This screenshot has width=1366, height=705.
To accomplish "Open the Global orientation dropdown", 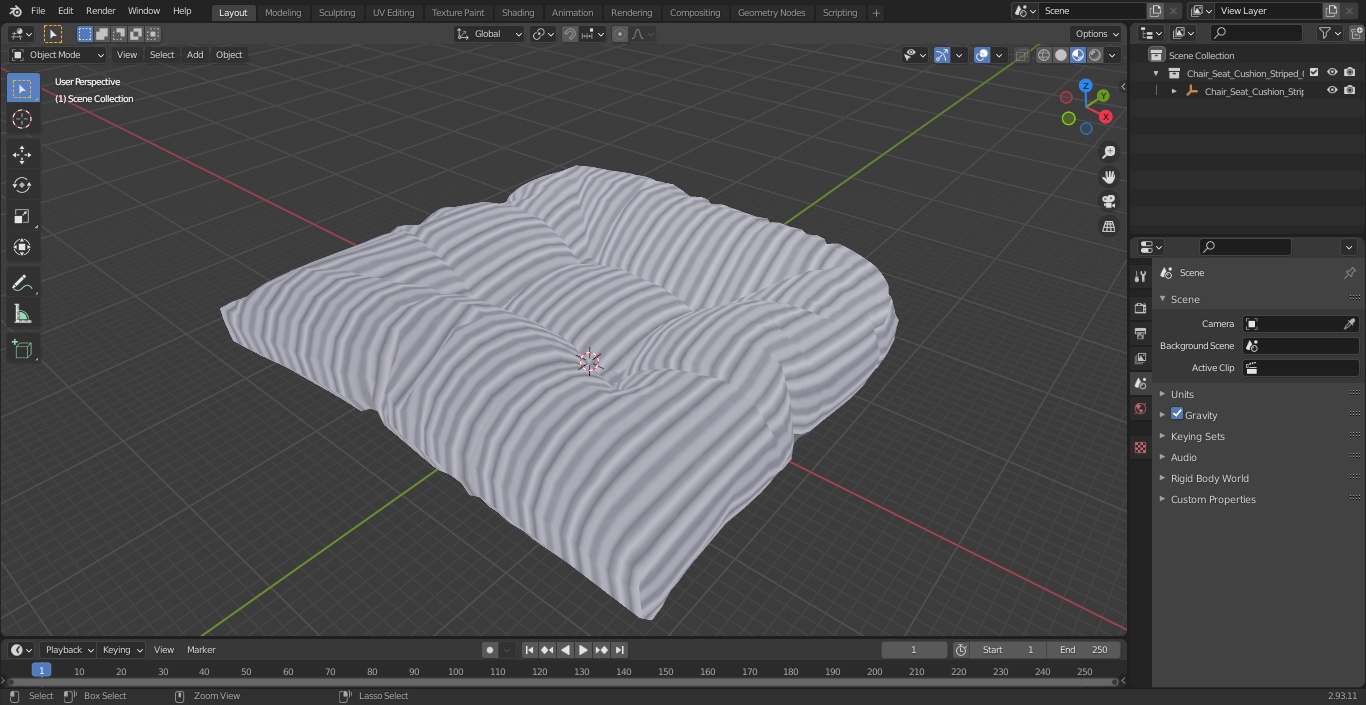I will tap(490, 34).
